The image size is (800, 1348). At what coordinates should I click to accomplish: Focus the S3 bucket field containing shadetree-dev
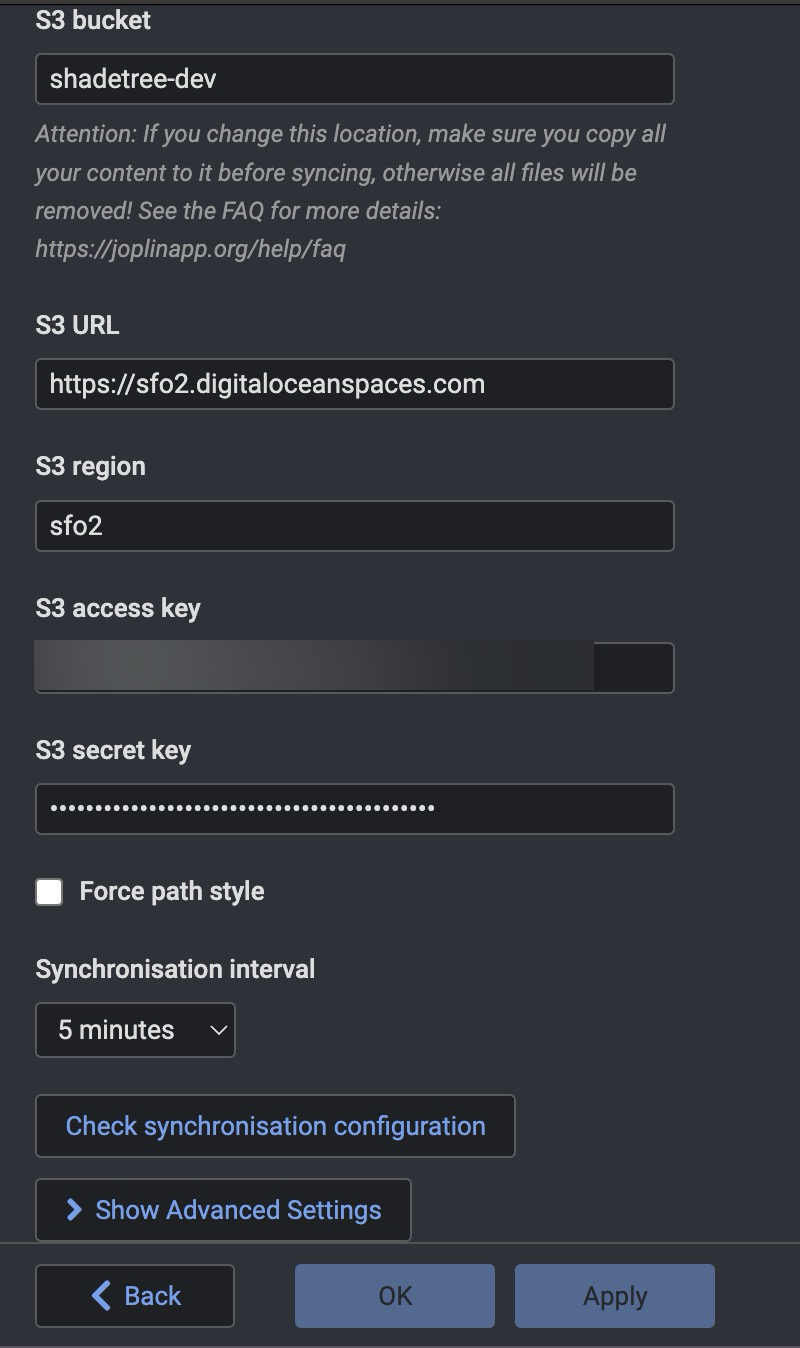[x=355, y=80]
